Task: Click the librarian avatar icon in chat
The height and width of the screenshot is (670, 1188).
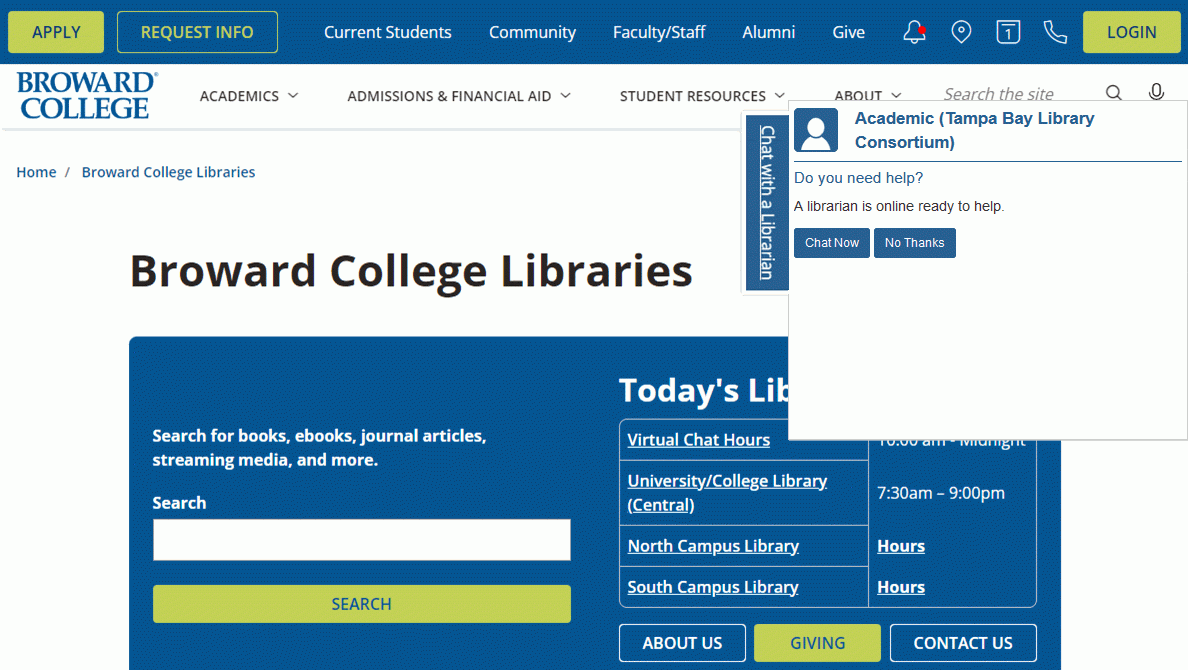Action: [816, 130]
